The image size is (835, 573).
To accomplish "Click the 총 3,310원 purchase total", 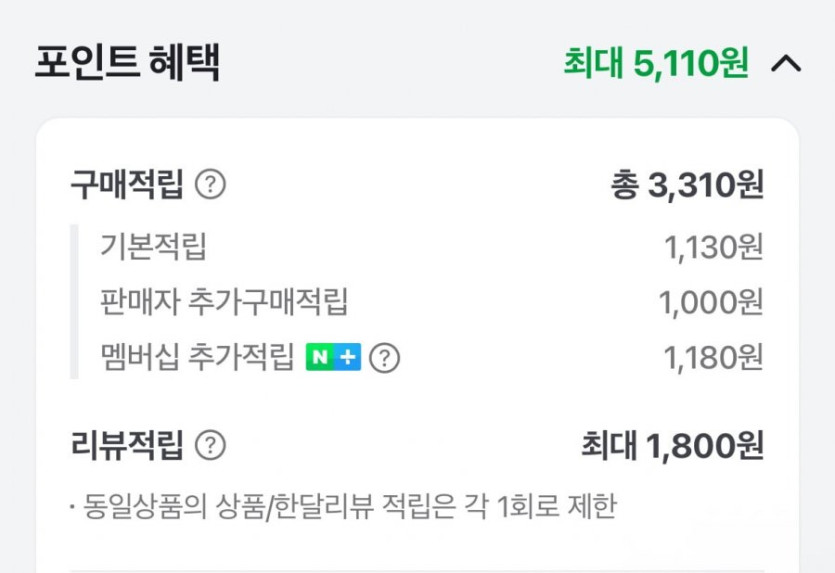I will (x=686, y=185).
